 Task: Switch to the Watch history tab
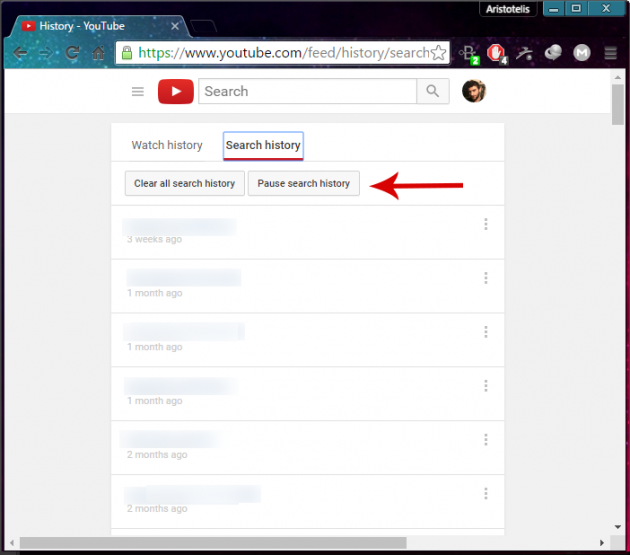pyautogui.click(x=167, y=146)
